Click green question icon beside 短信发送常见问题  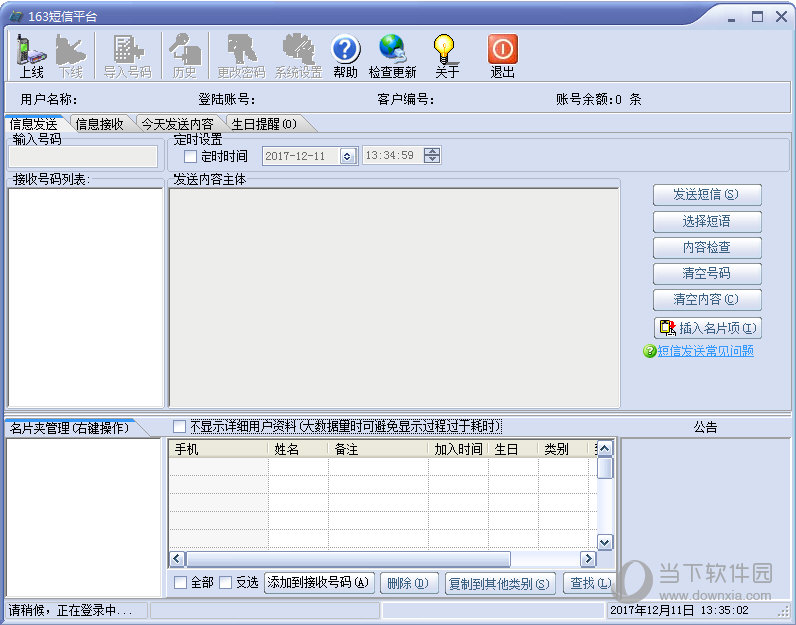click(x=649, y=351)
